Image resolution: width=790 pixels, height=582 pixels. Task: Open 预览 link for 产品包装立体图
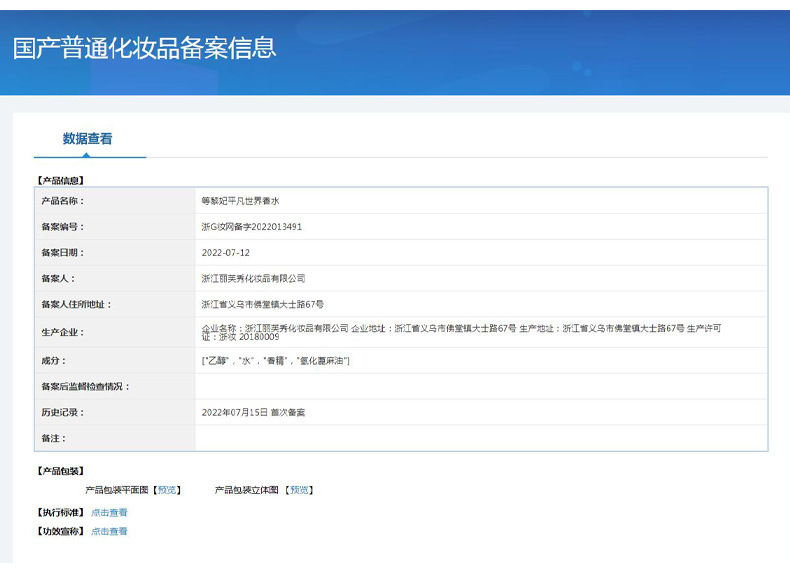coord(299,490)
